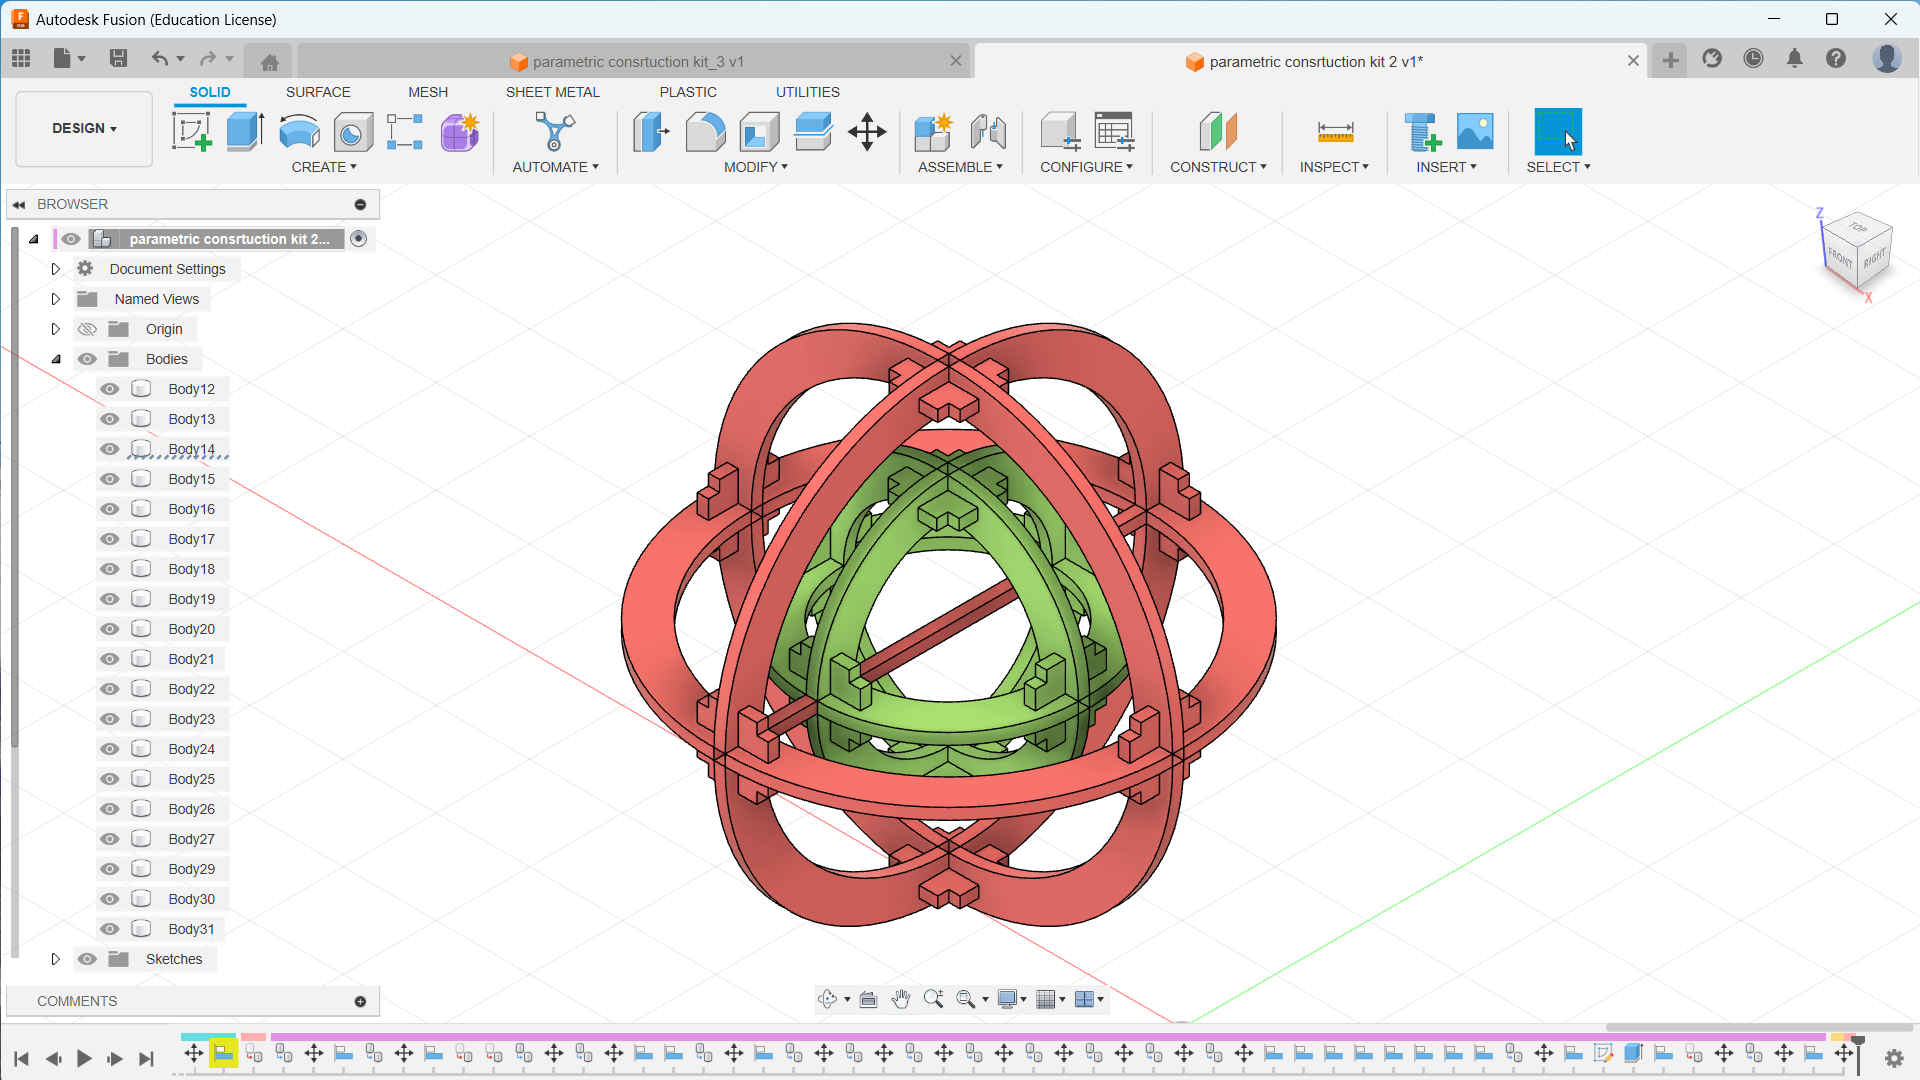Expand the Document Settings node
This screenshot has height=1080, width=1920.
tap(56, 269)
